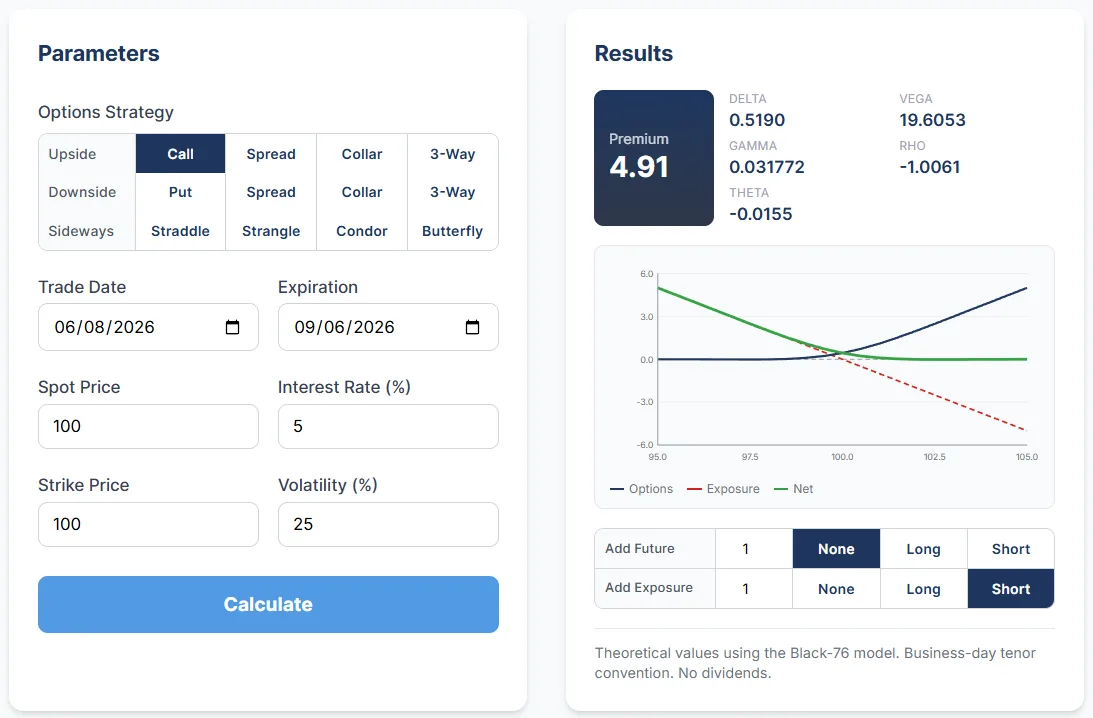Viewport: 1093px width, 718px height.
Task: Select the Condor strategy
Action: click(x=362, y=231)
